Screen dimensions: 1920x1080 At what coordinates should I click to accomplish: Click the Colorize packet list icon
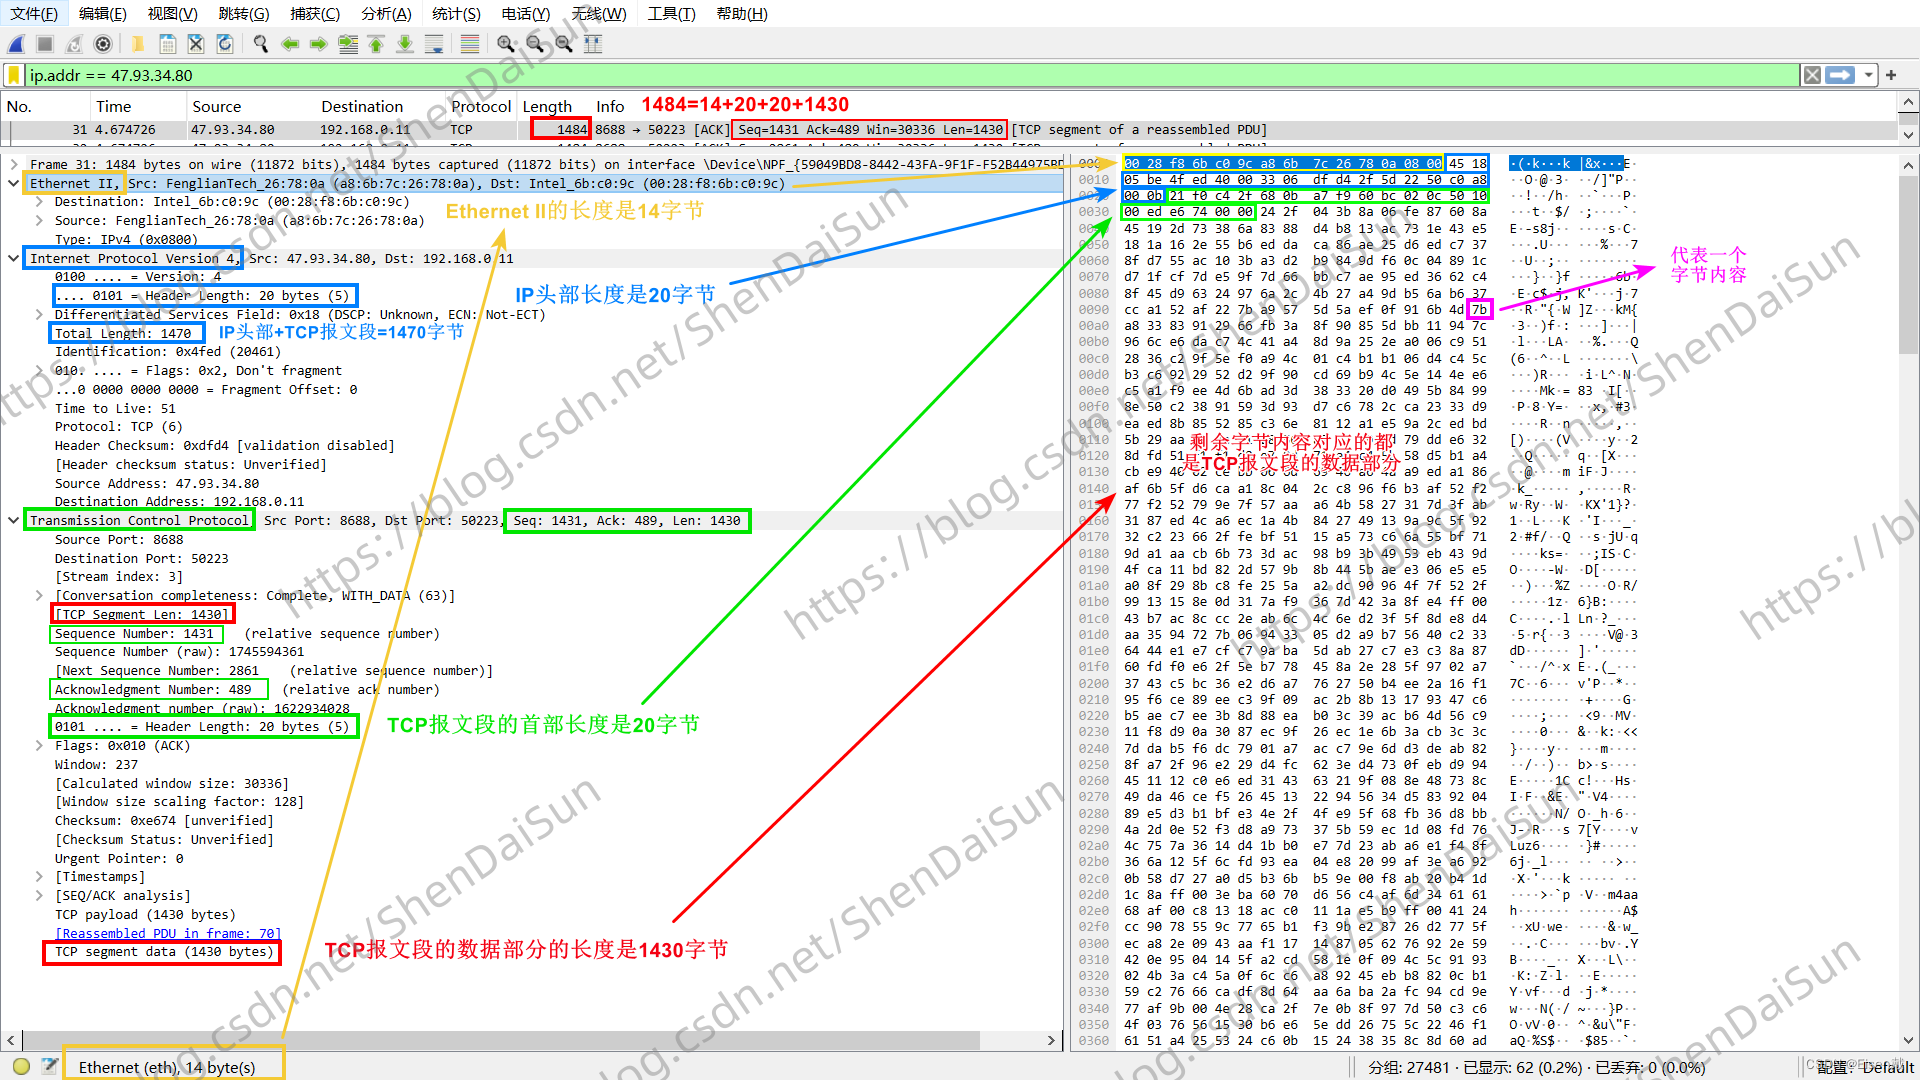click(470, 44)
